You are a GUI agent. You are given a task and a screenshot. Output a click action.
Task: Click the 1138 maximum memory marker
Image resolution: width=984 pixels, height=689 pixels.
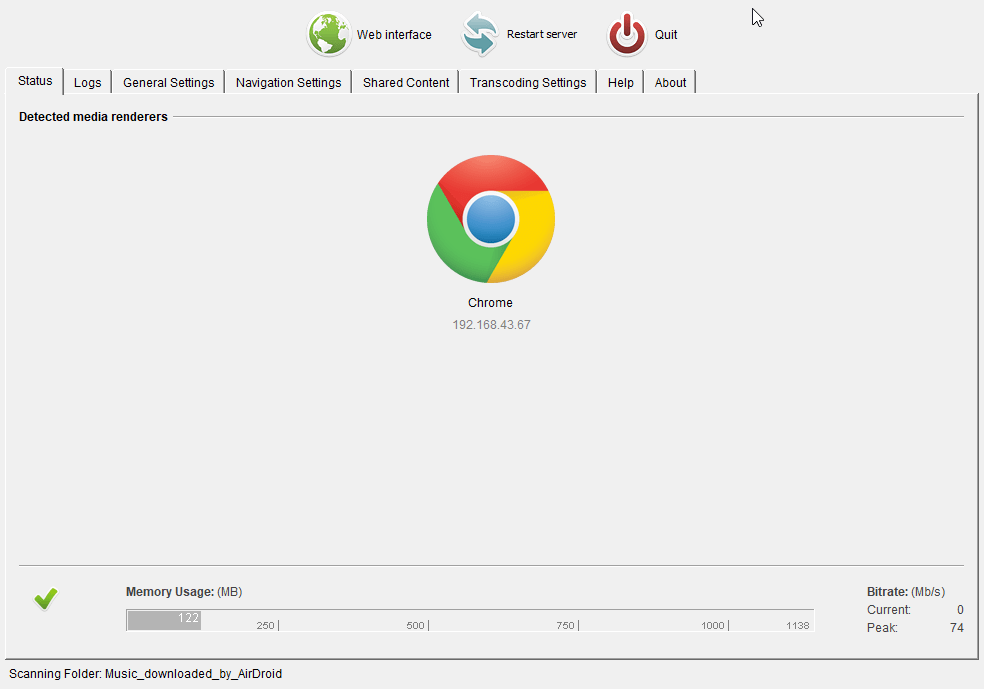[x=798, y=626]
